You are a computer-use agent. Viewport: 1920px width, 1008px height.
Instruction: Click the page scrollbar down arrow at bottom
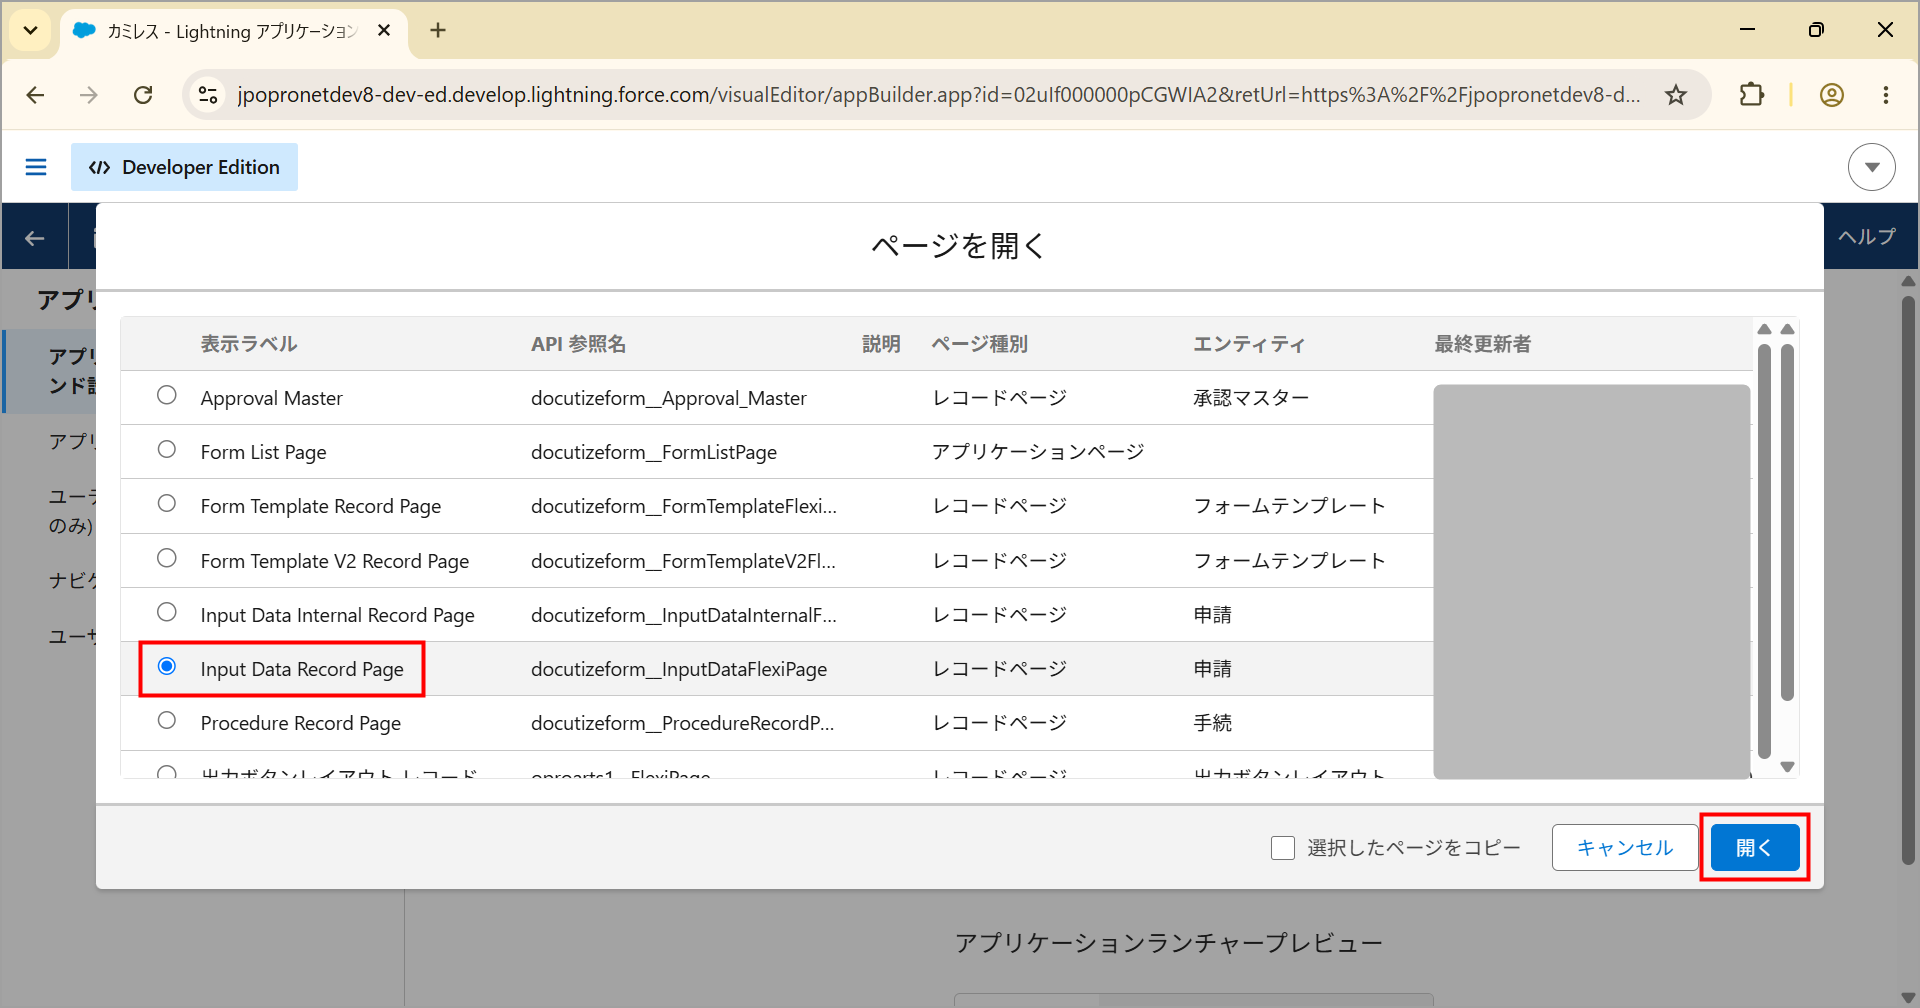(1908, 997)
